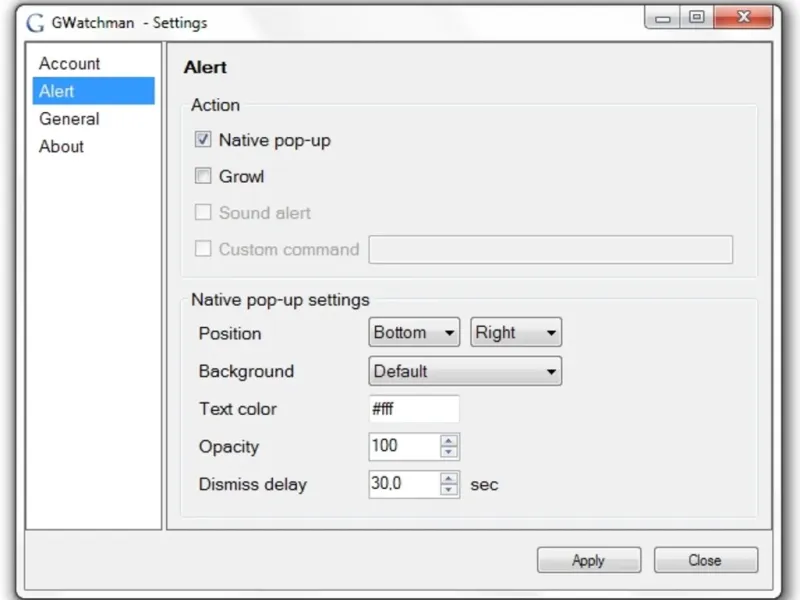Viewport: 800px width, 600px height.
Task: Switch to the Account settings section
Action: [70, 64]
